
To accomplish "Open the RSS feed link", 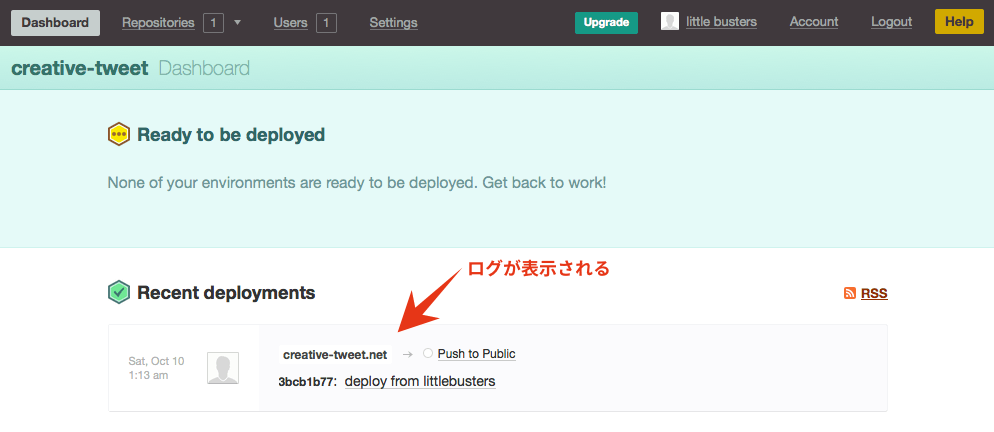I will 874,293.
